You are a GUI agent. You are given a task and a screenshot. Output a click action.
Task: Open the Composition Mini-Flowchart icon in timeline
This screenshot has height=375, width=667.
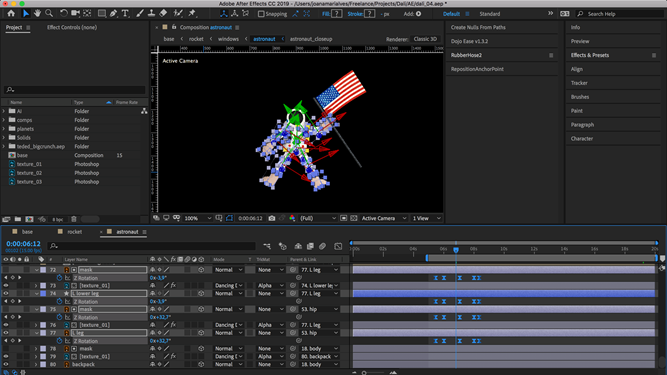point(267,246)
